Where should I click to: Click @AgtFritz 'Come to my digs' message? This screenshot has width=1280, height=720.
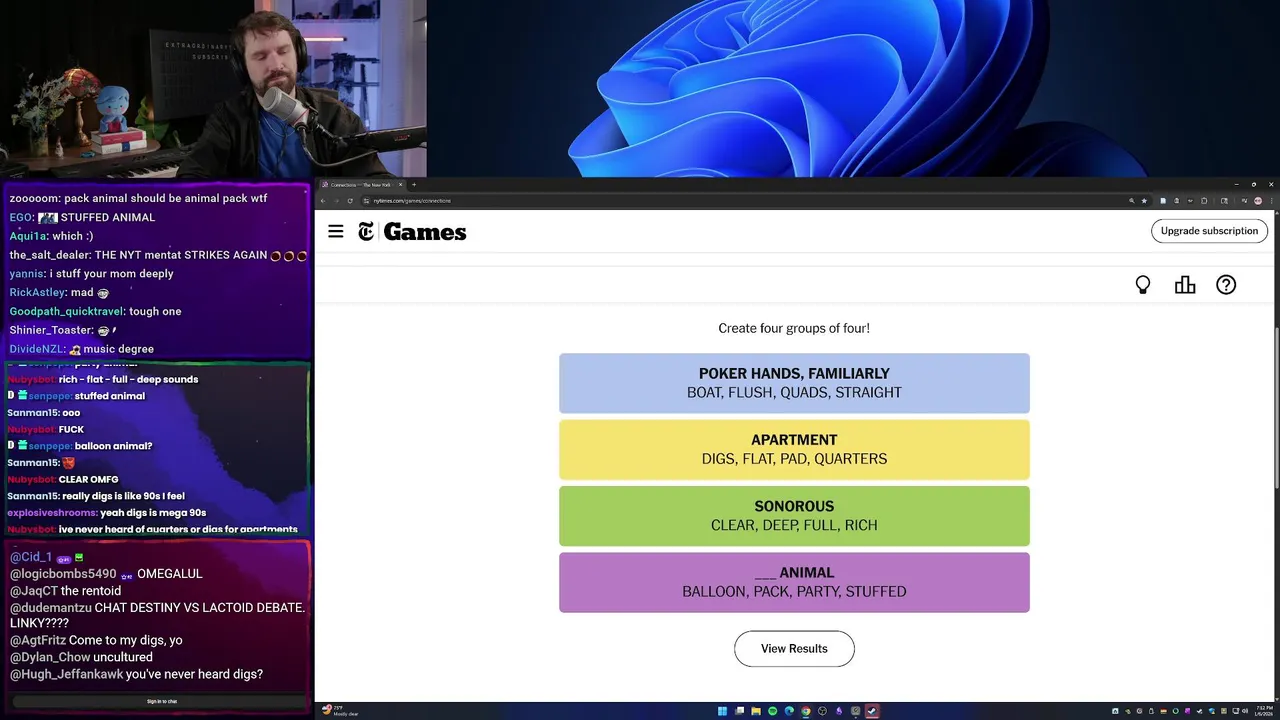click(x=96, y=640)
